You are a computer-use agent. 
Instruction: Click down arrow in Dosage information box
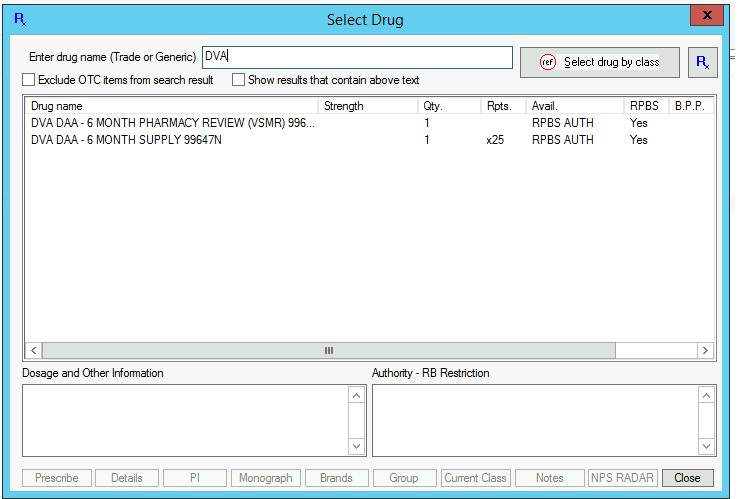coord(356,446)
